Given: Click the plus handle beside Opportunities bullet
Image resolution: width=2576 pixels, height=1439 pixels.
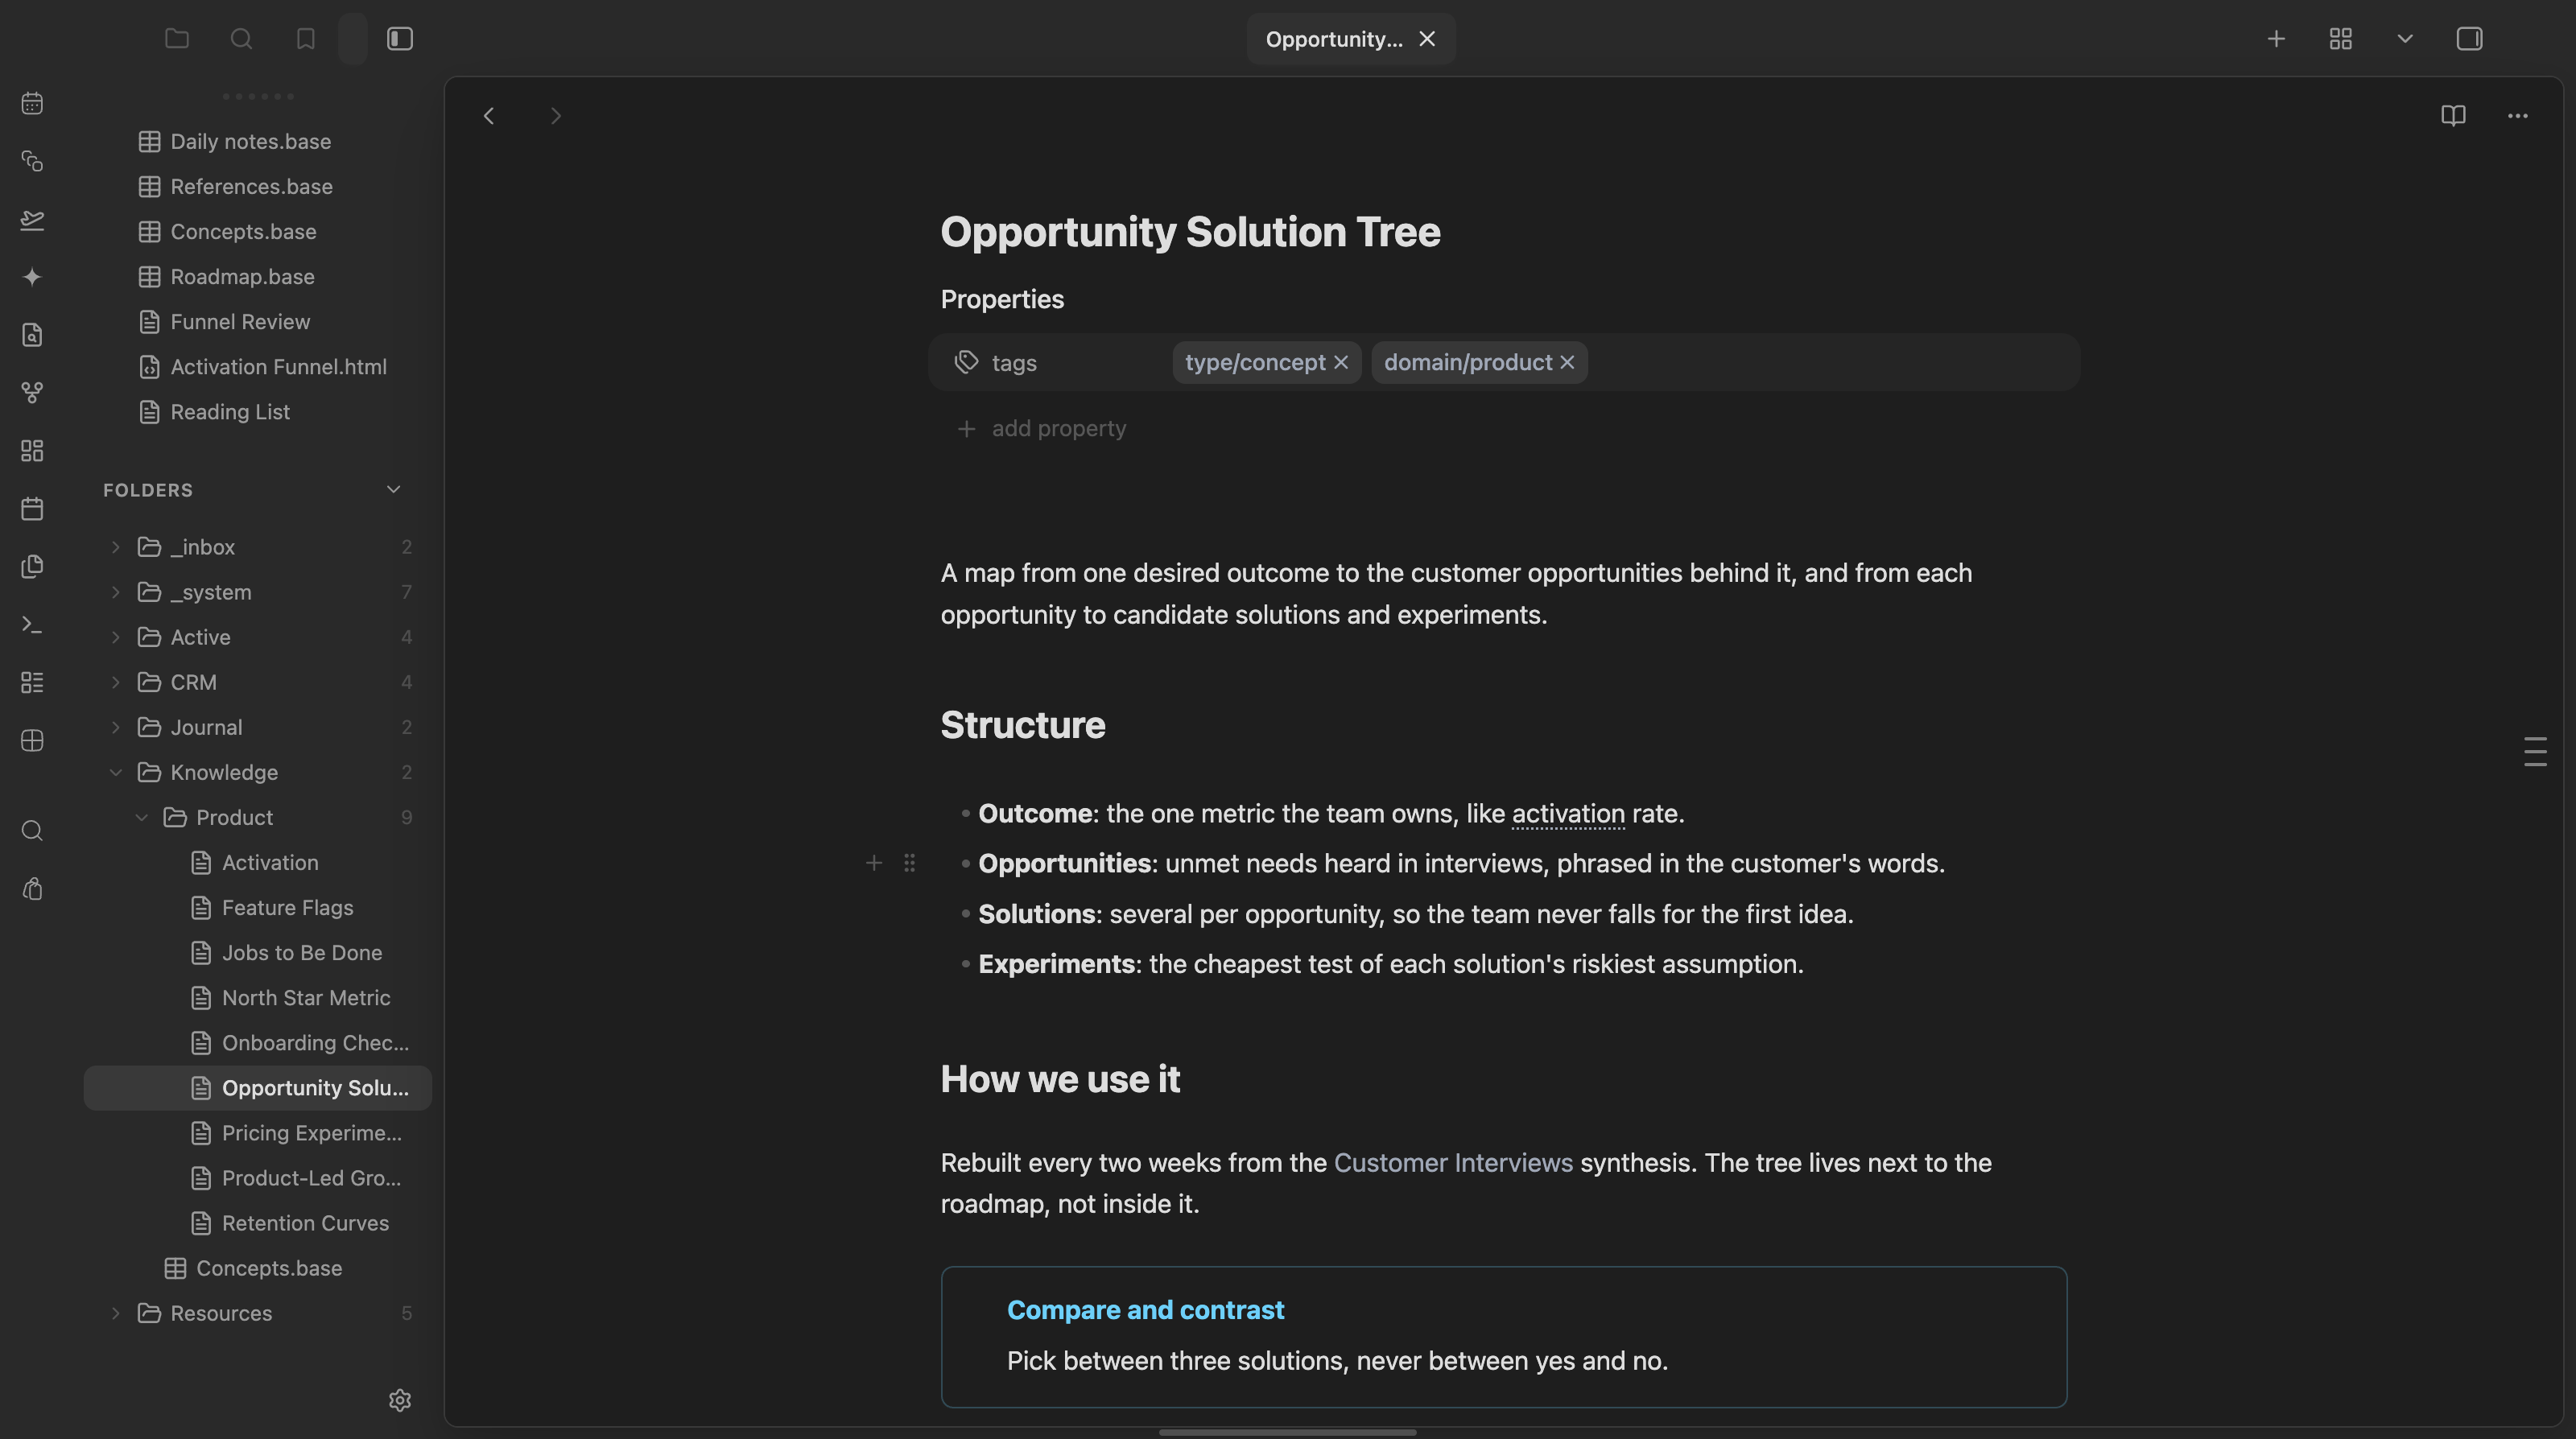Looking at the screenshot, I should coord(873,863).
